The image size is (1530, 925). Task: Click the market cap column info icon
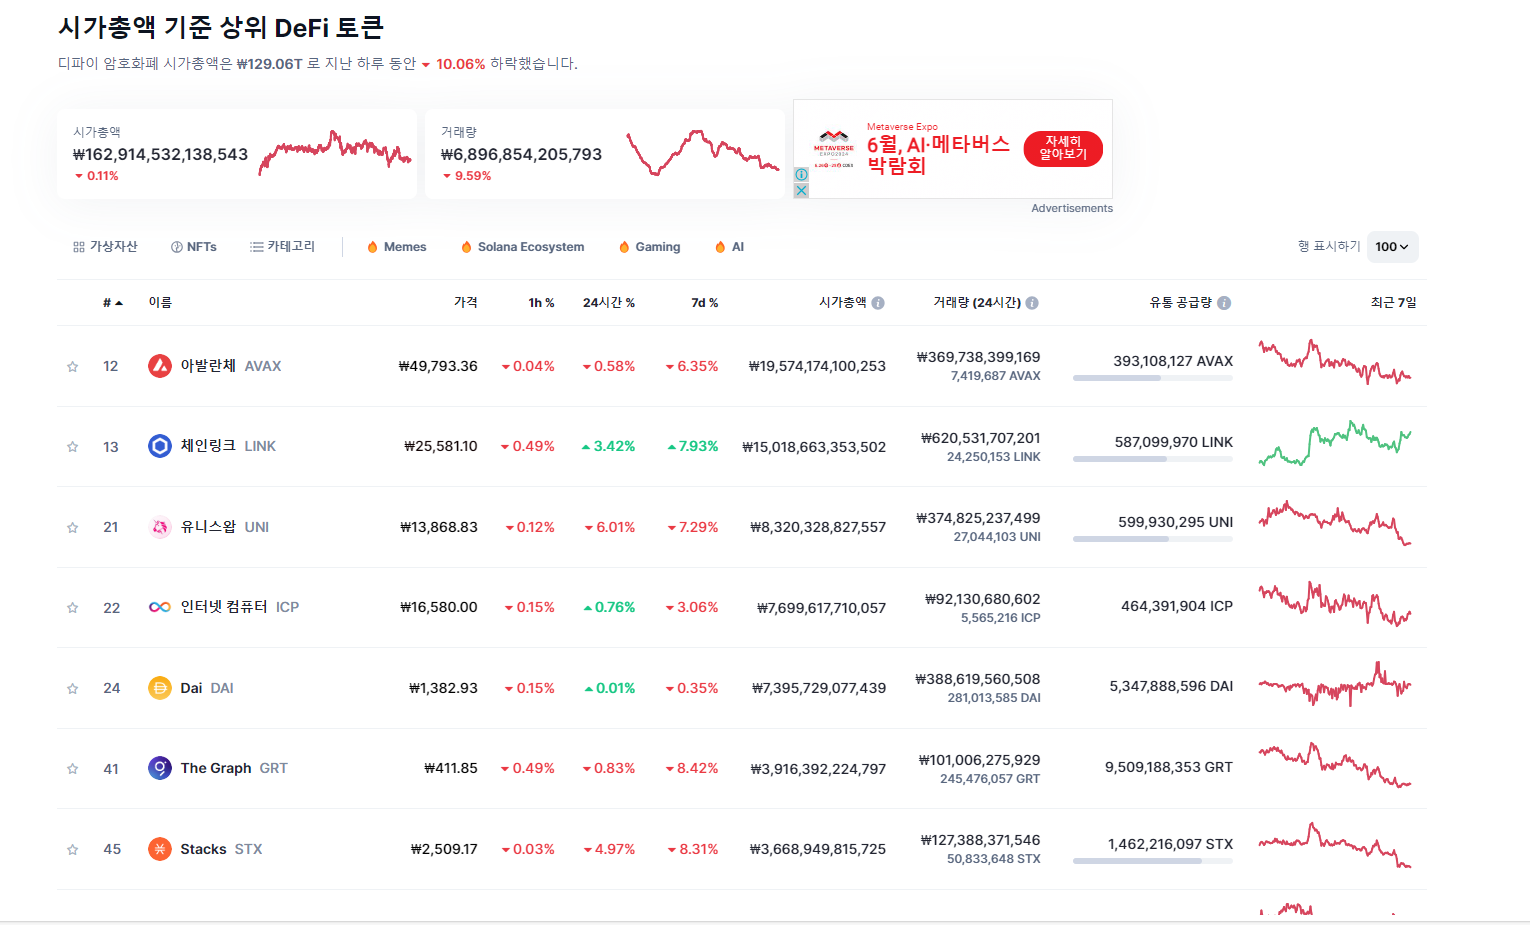(x=878, y=303)
